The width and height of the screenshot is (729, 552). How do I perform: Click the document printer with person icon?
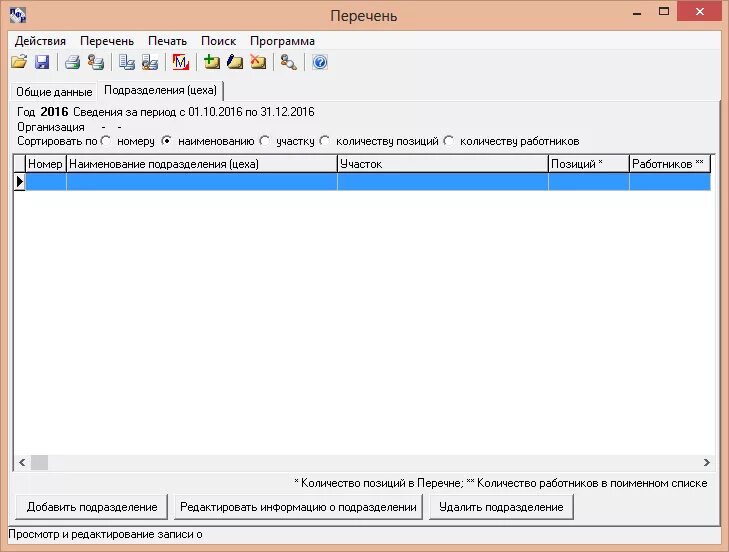point(150,62)
